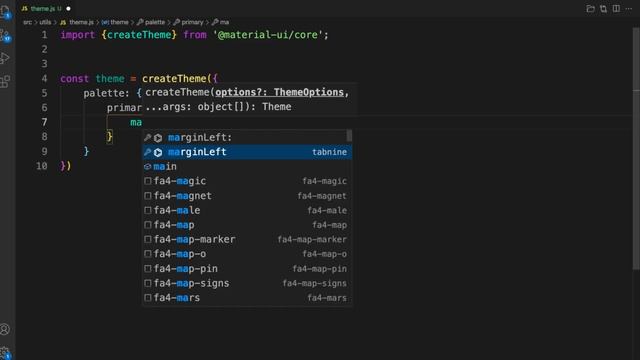The height and width of the screenshot is (360, 640).
Task: Pick the fa4-map-pin snippet suggestion
Action: tap(247, 269)
